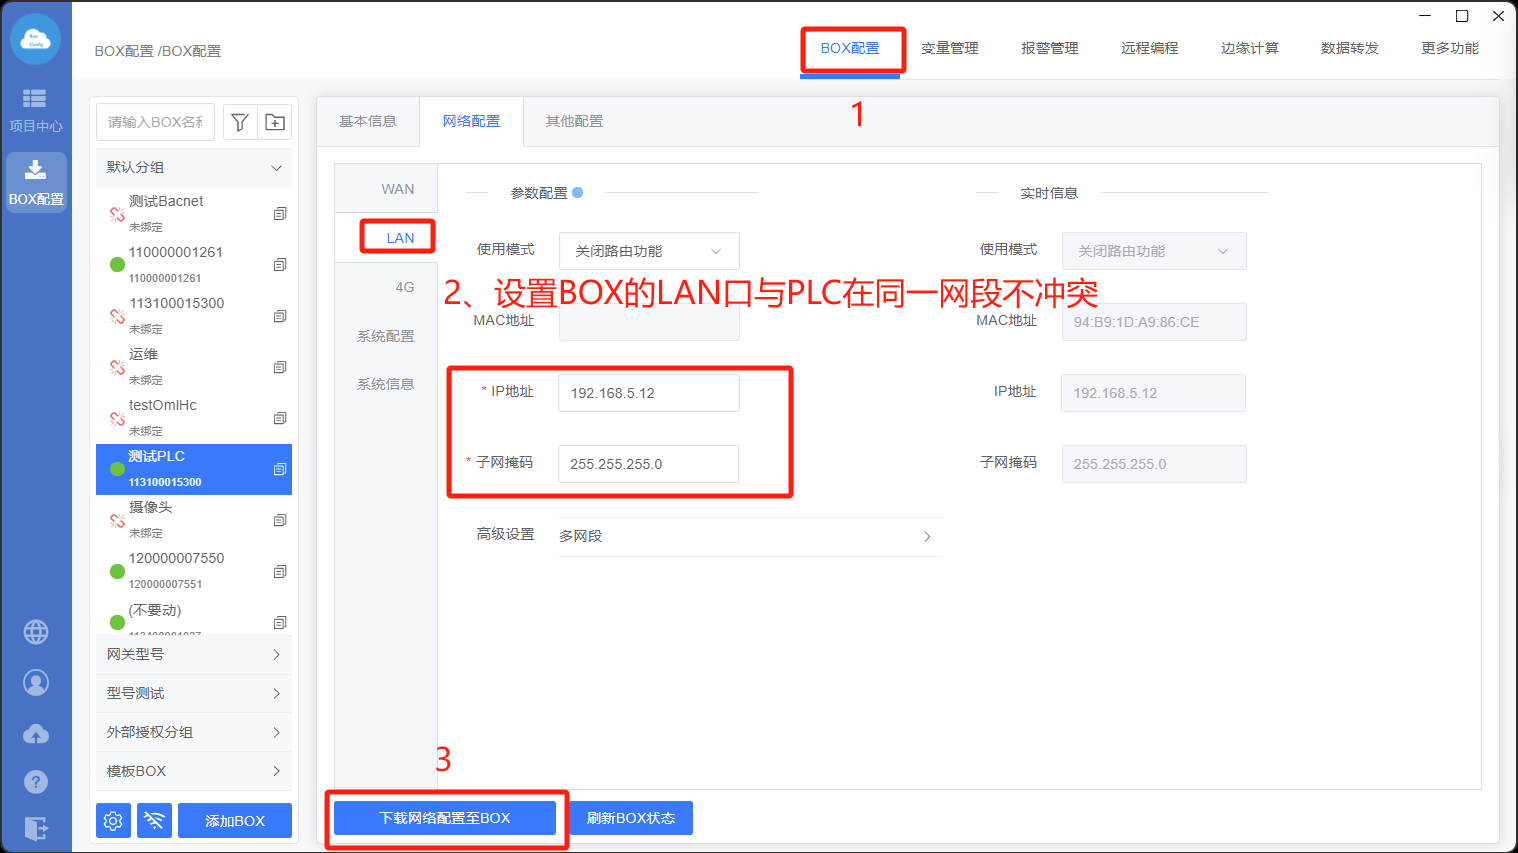
Task: Click the MAC地址 input in 参数配置
Action: pos(649,322)
